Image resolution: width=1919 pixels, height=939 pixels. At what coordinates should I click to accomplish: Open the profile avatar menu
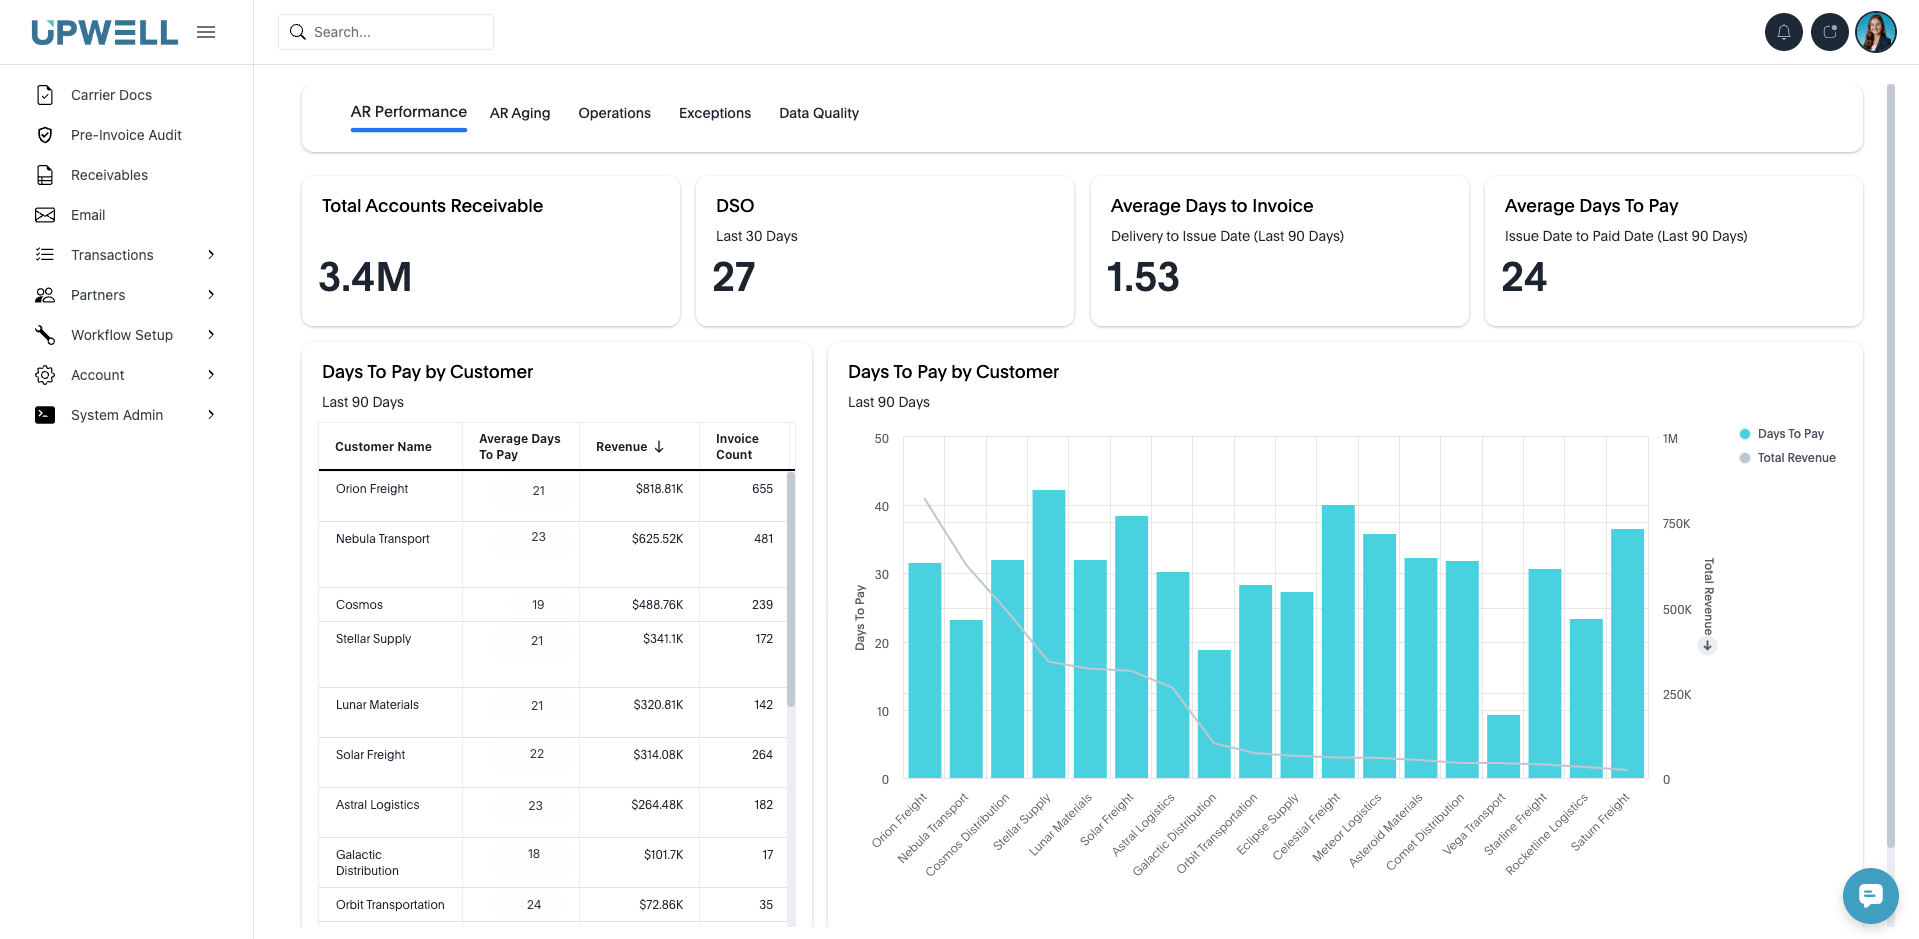[x=1876, y=32]
